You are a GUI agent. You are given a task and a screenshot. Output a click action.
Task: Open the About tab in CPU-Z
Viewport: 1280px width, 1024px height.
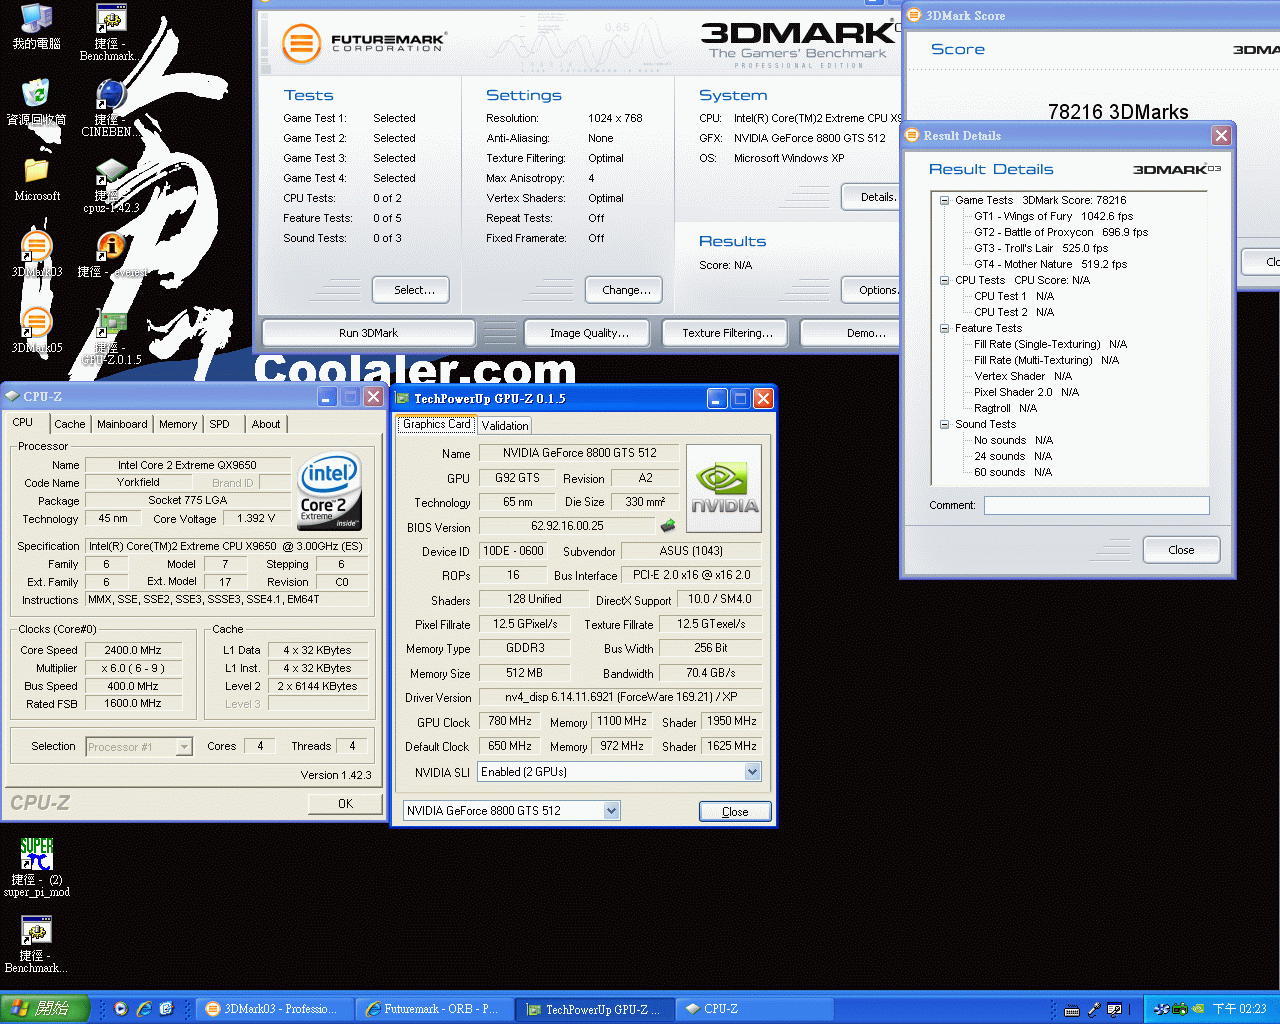tap(266, 424)
